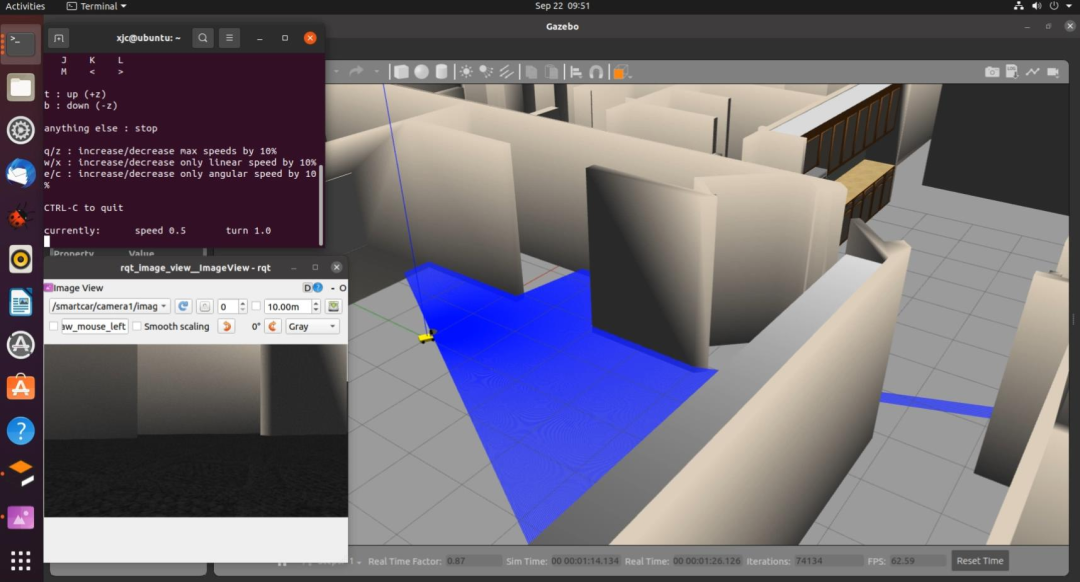Insert a box shape in Gazebo

[x=402, y=72]
